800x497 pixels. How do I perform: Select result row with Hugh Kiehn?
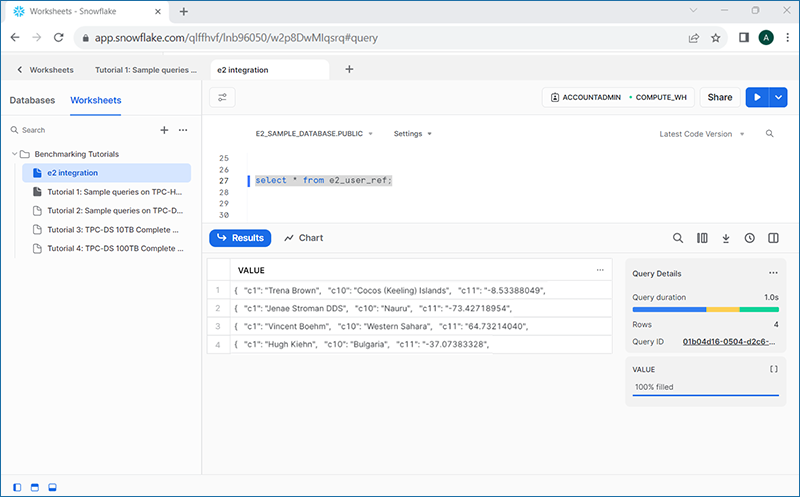[410, 344]
